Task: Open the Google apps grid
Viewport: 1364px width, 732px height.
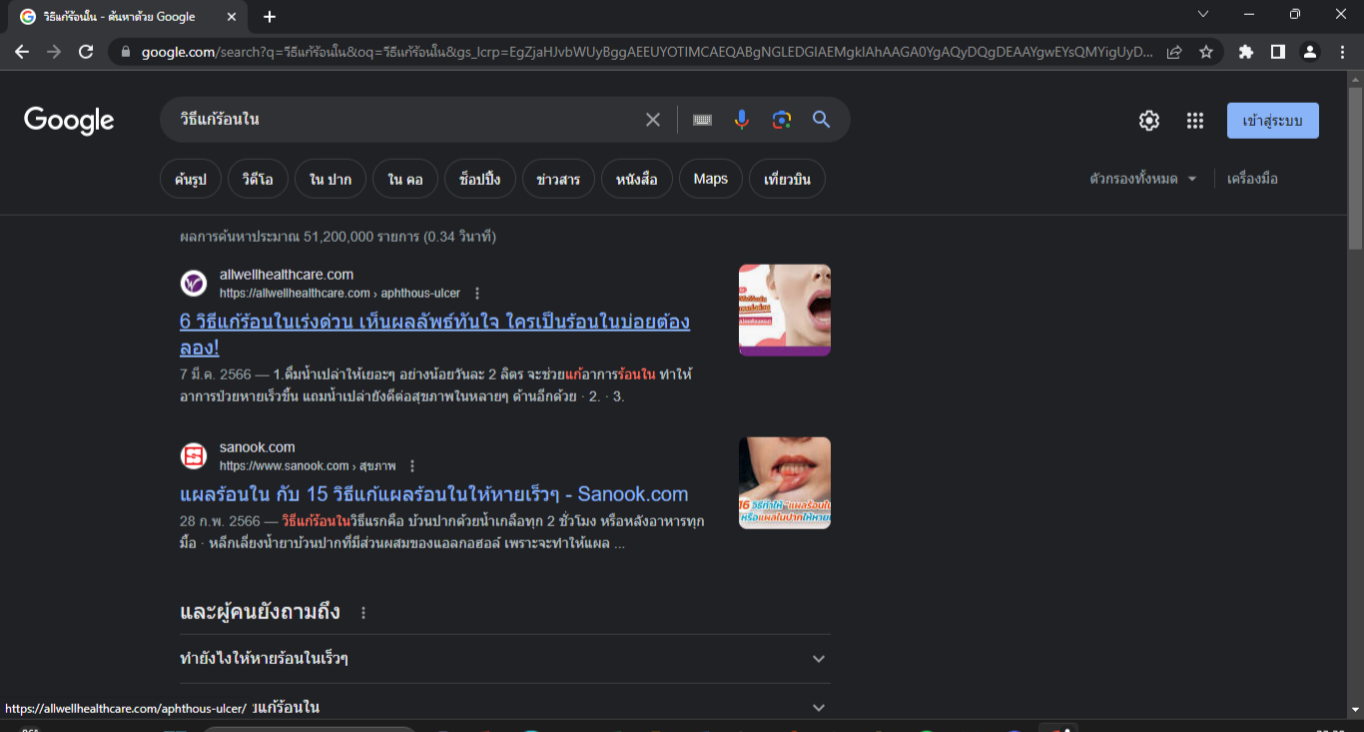Action: tap(1195, 121)
